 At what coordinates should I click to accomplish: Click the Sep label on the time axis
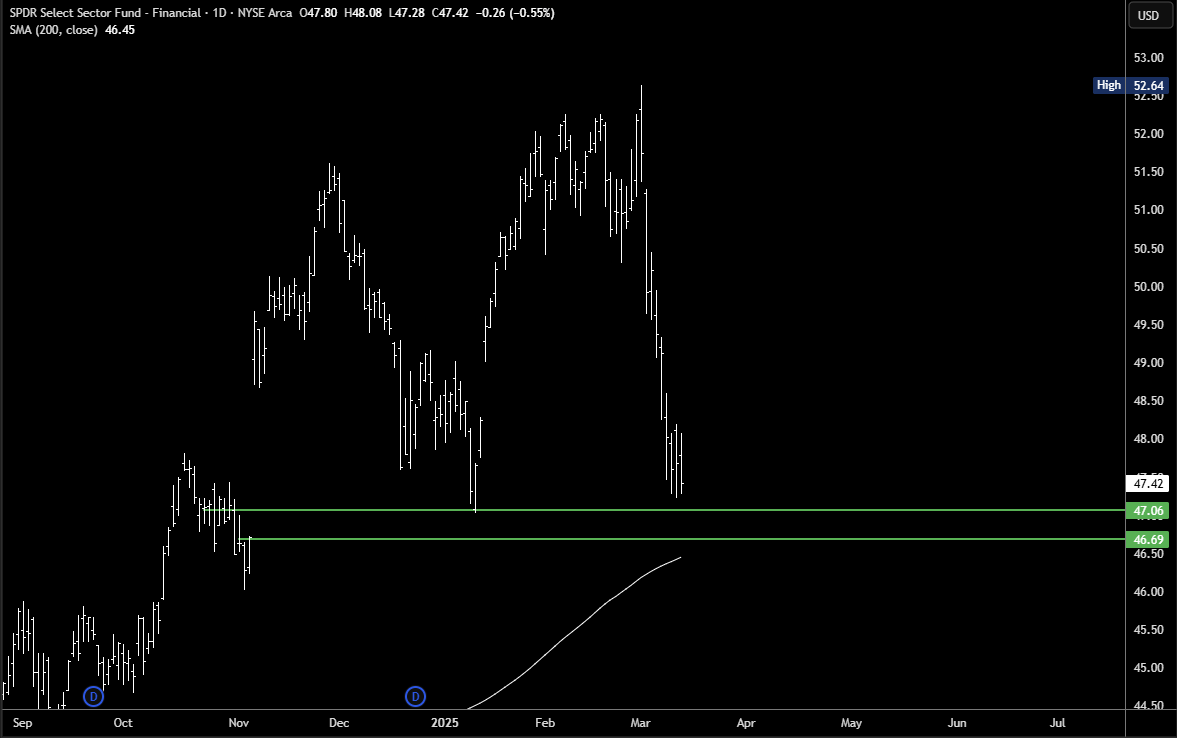coord(21,722)
